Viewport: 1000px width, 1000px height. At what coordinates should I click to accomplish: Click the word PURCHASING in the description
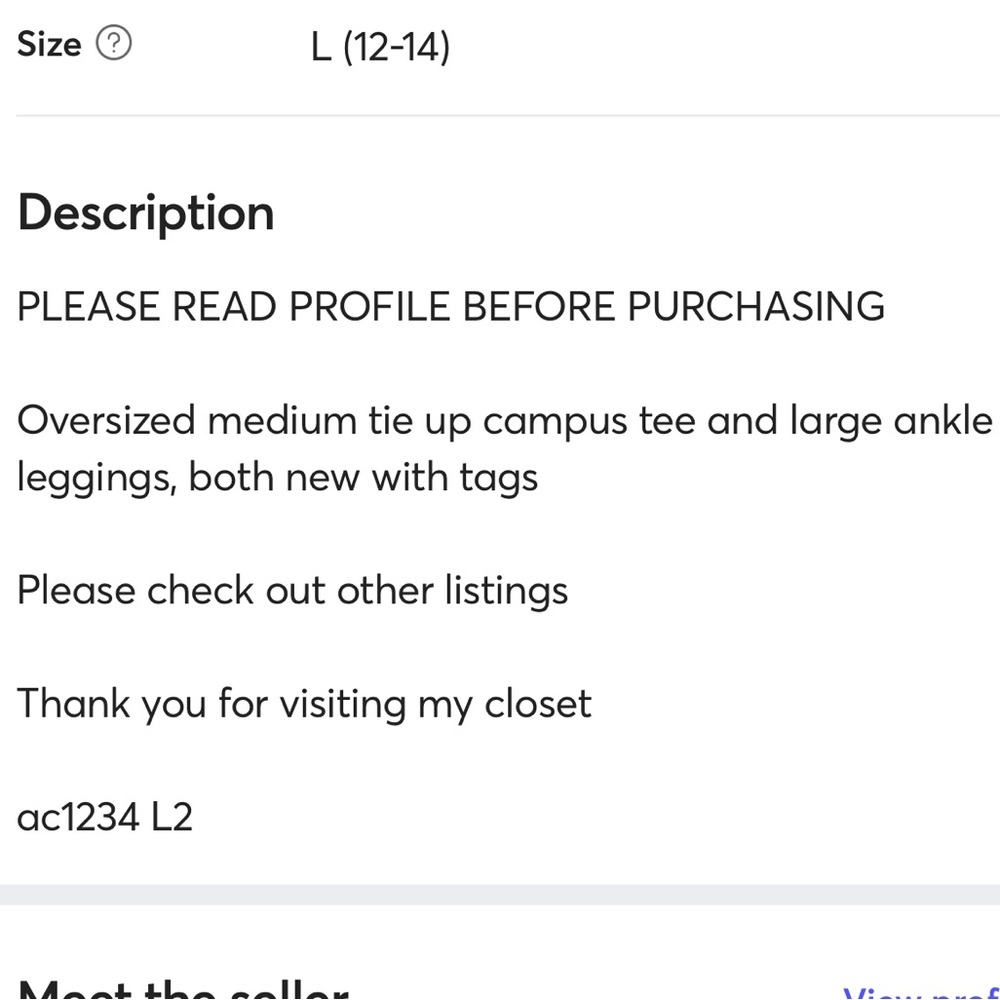(756, 307)
